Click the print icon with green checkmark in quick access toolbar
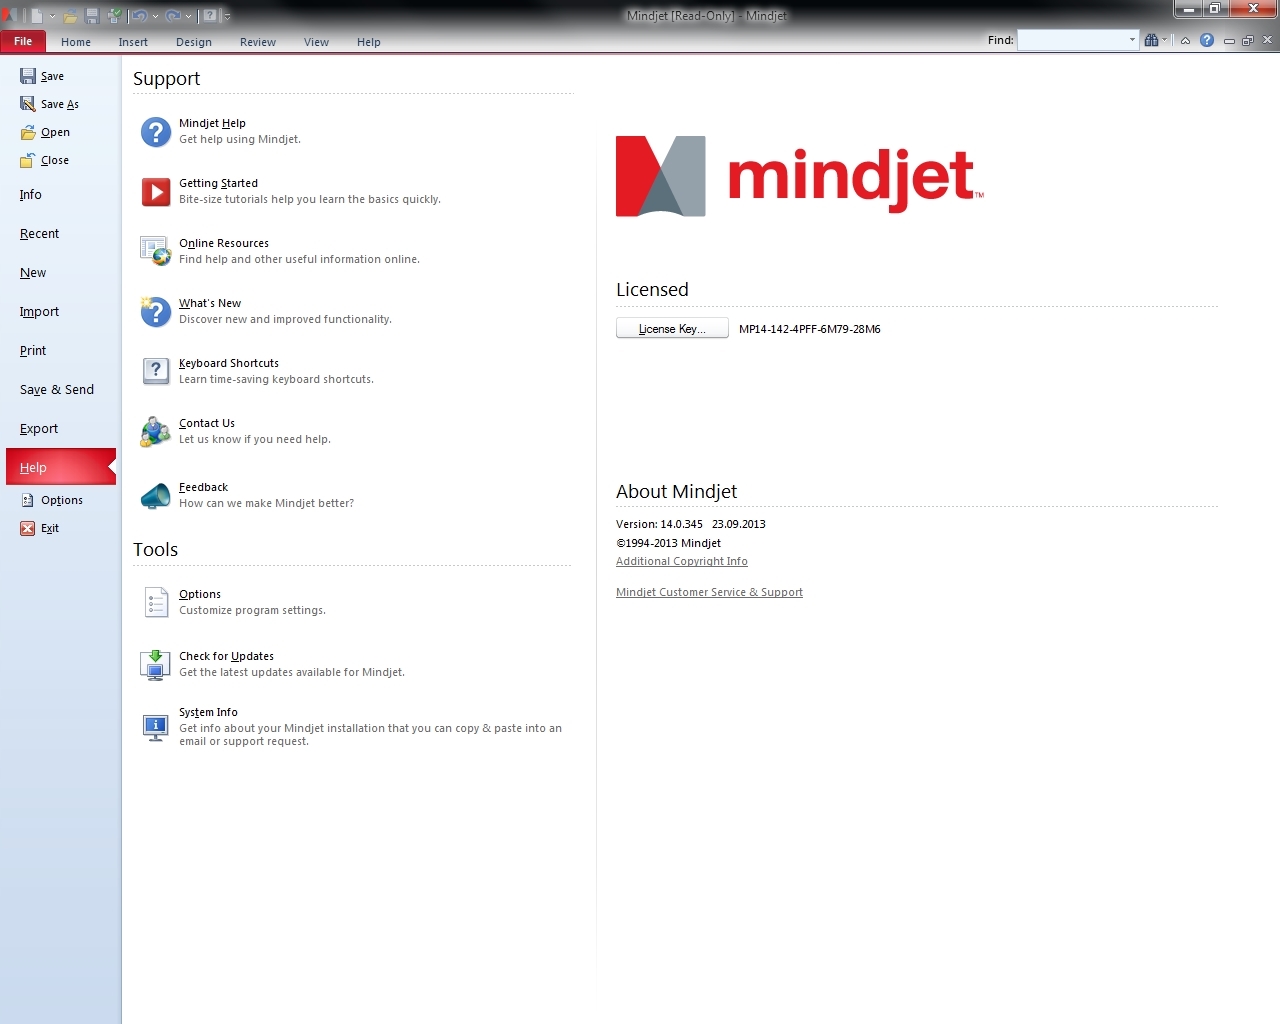This screenshot has width=1280, height=1024. tap(115, 16)
